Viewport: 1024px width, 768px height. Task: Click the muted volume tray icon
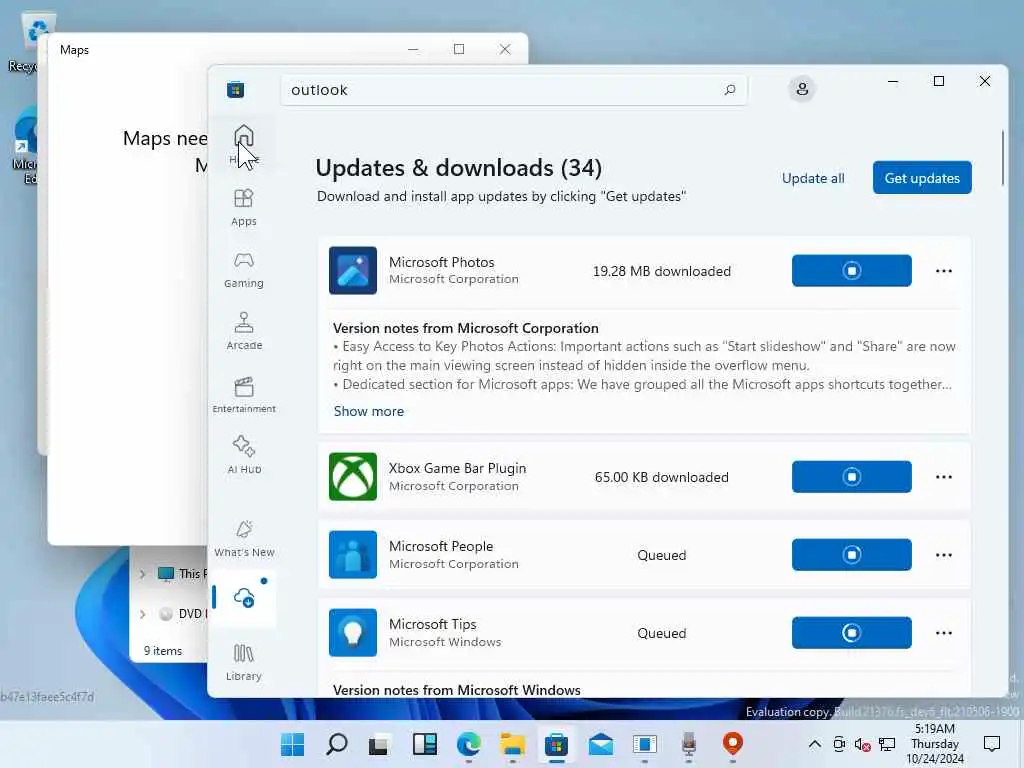pos(862,744)
